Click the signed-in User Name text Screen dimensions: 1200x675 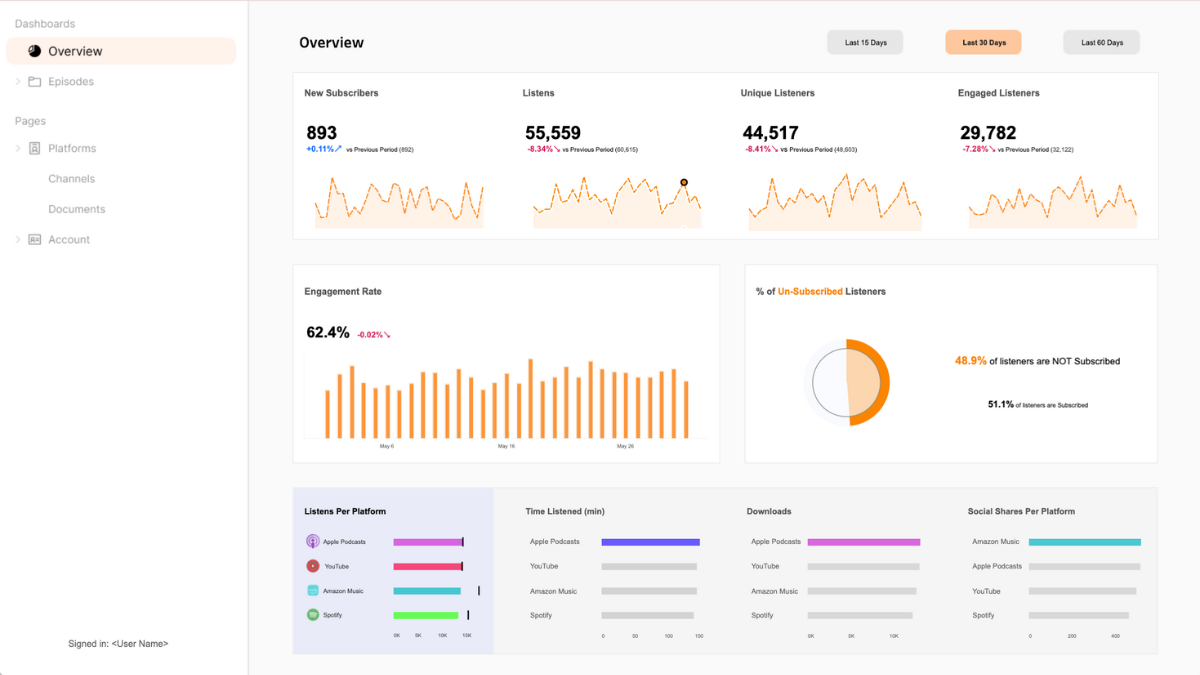(x=118, y=644)
